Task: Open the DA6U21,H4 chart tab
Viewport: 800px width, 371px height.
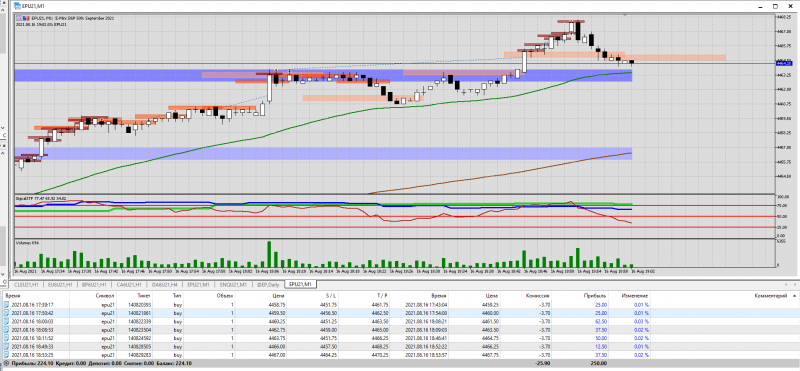Action: 165,284
